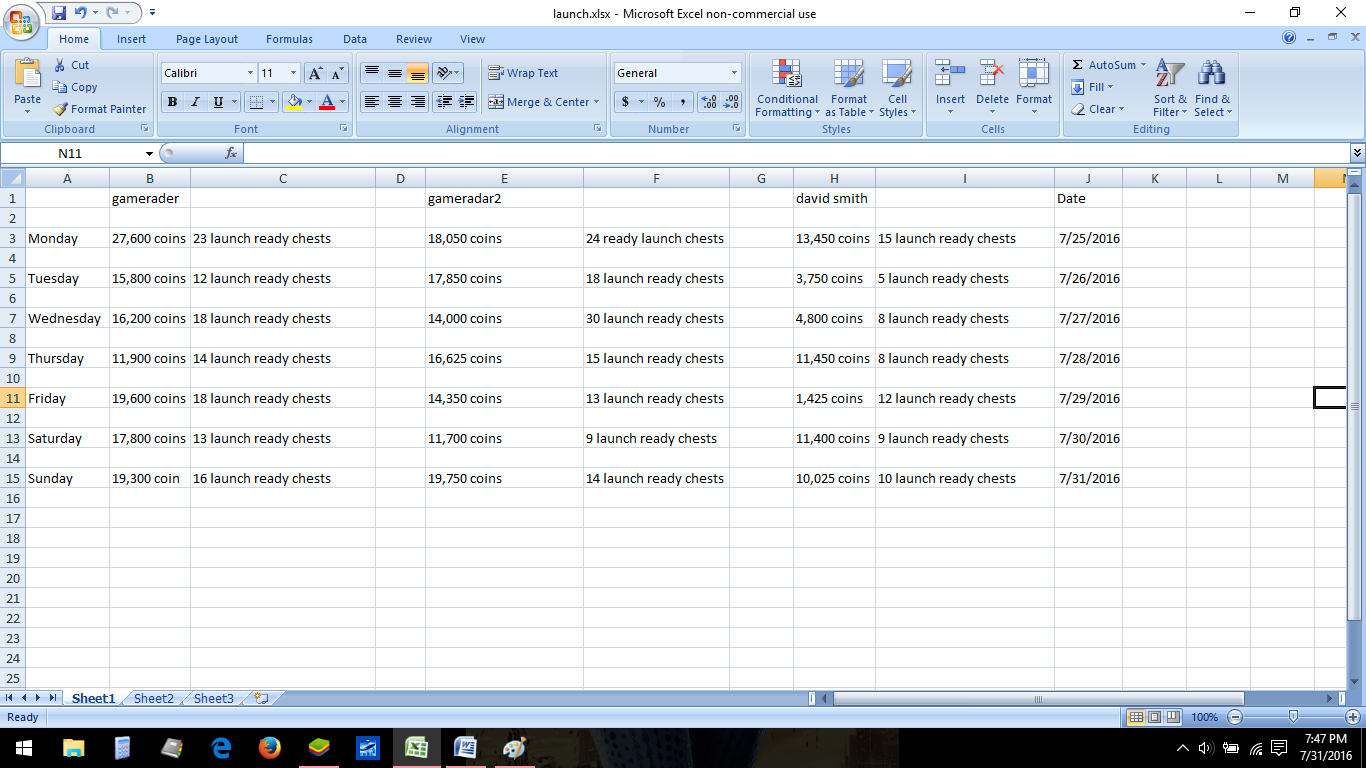Open Cell Styles gallery
1366x768 pixels.
(x=897, y=87)
